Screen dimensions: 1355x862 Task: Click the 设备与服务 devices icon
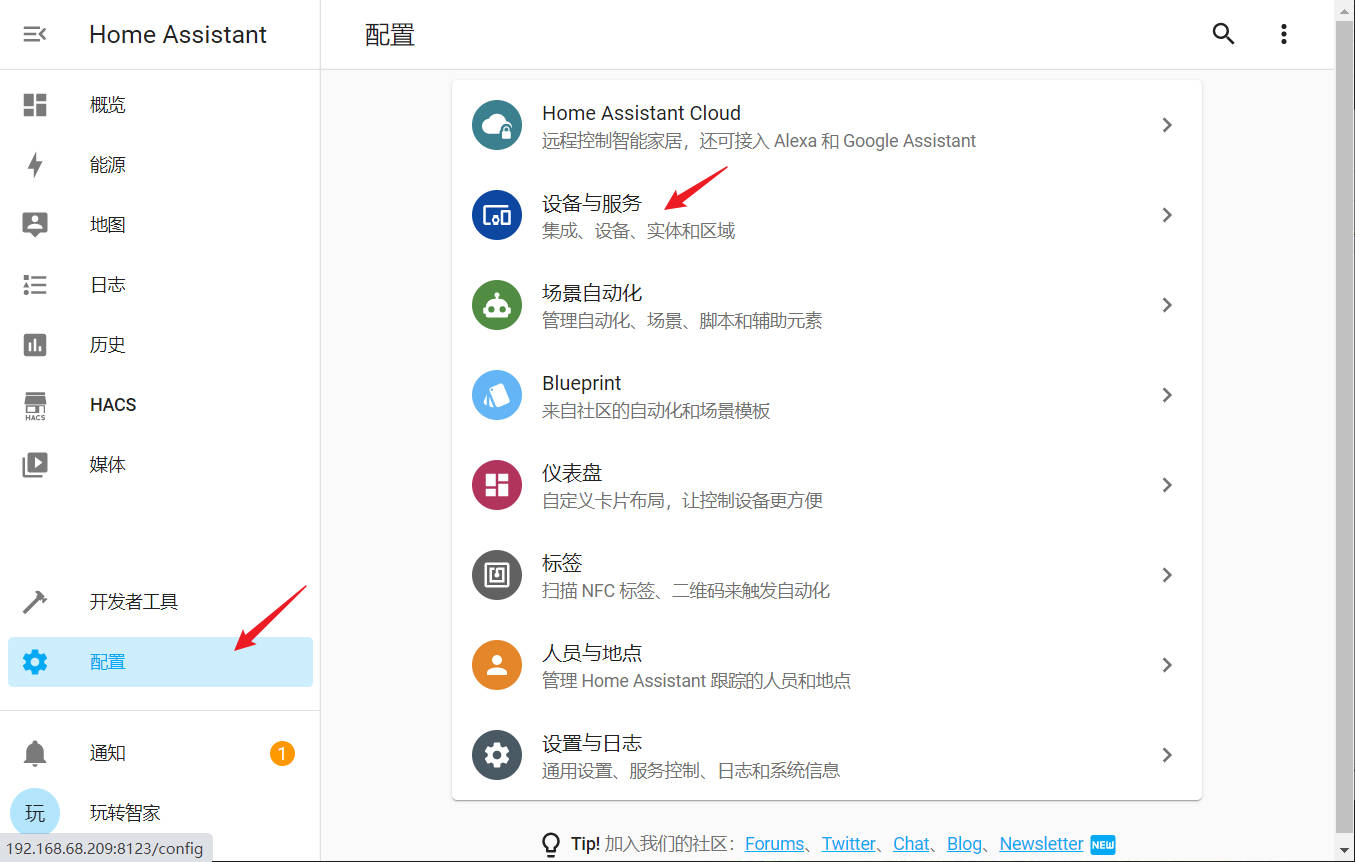pyautogui.click(x=497, y=215)
